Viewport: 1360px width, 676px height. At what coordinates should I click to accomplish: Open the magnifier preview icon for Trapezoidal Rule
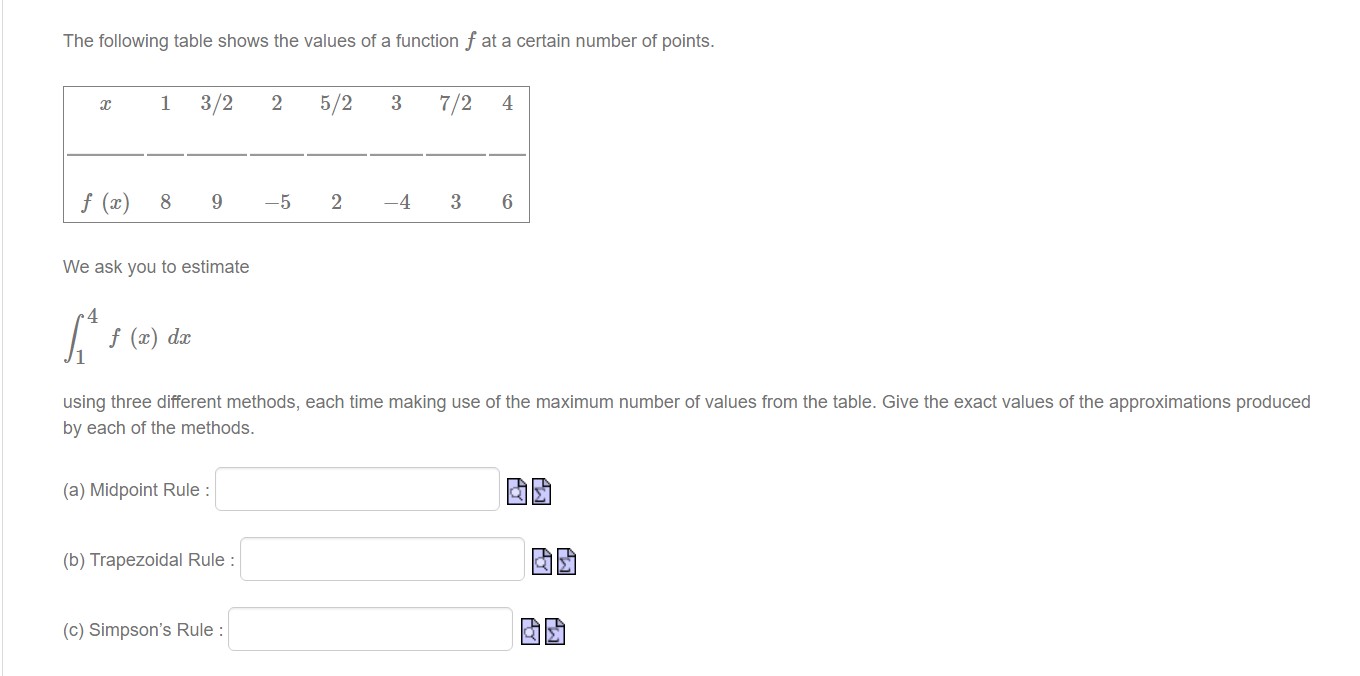pos(540,561)
